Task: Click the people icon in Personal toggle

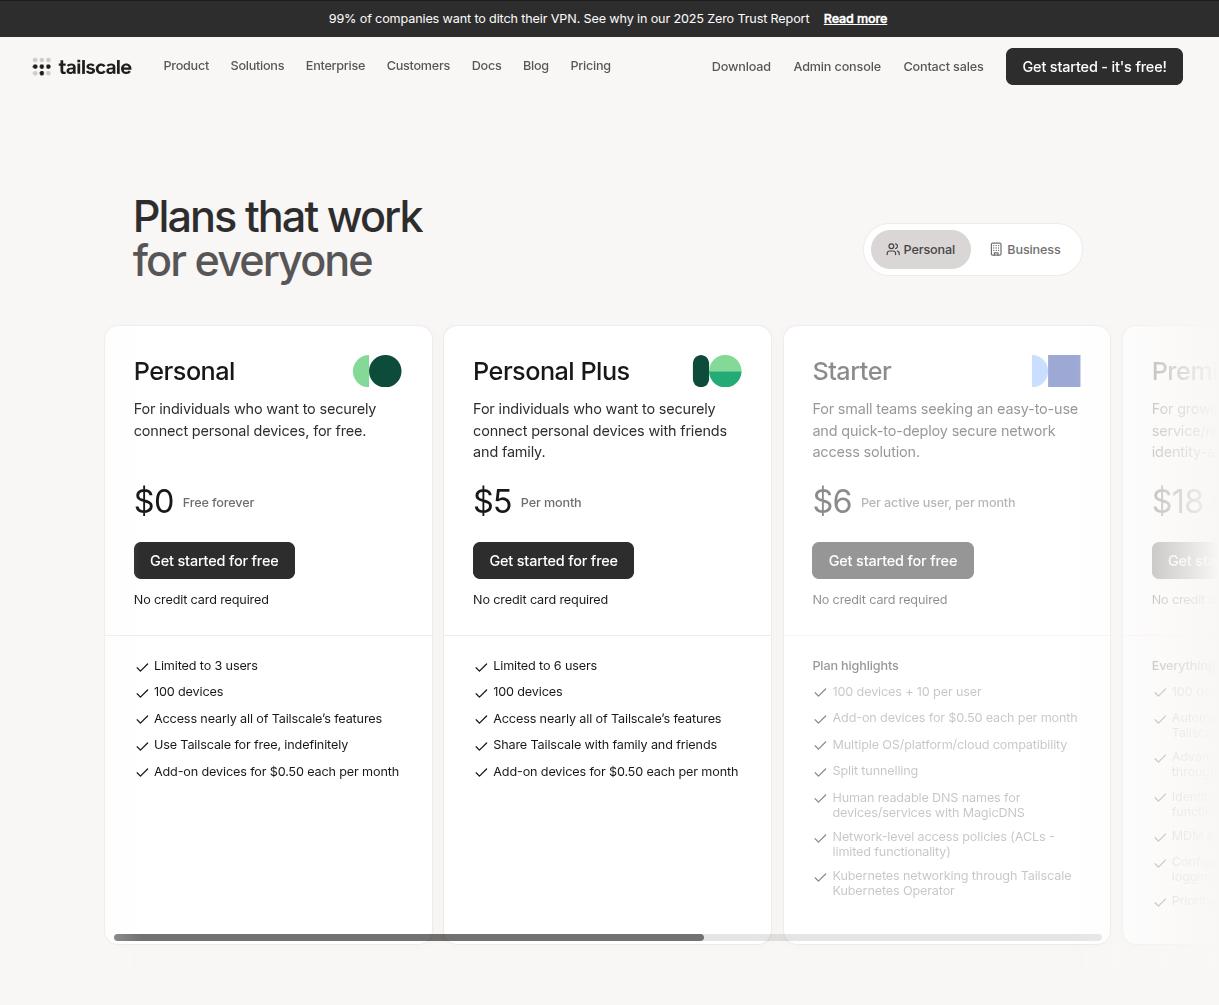Action: click(893, 250)
